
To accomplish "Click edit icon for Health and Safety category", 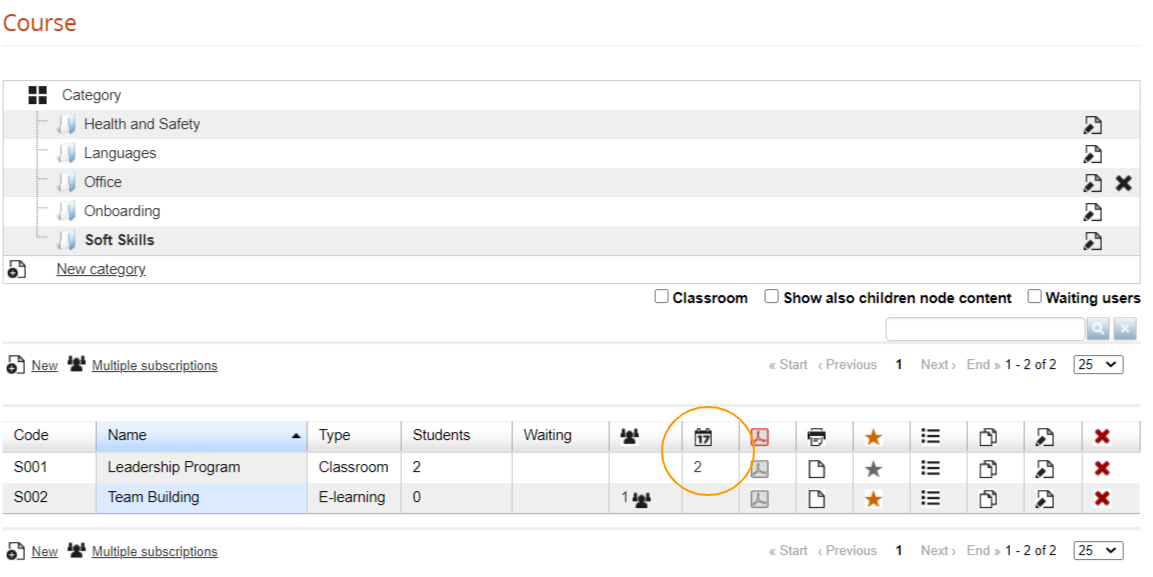I will pos(1093,125).
